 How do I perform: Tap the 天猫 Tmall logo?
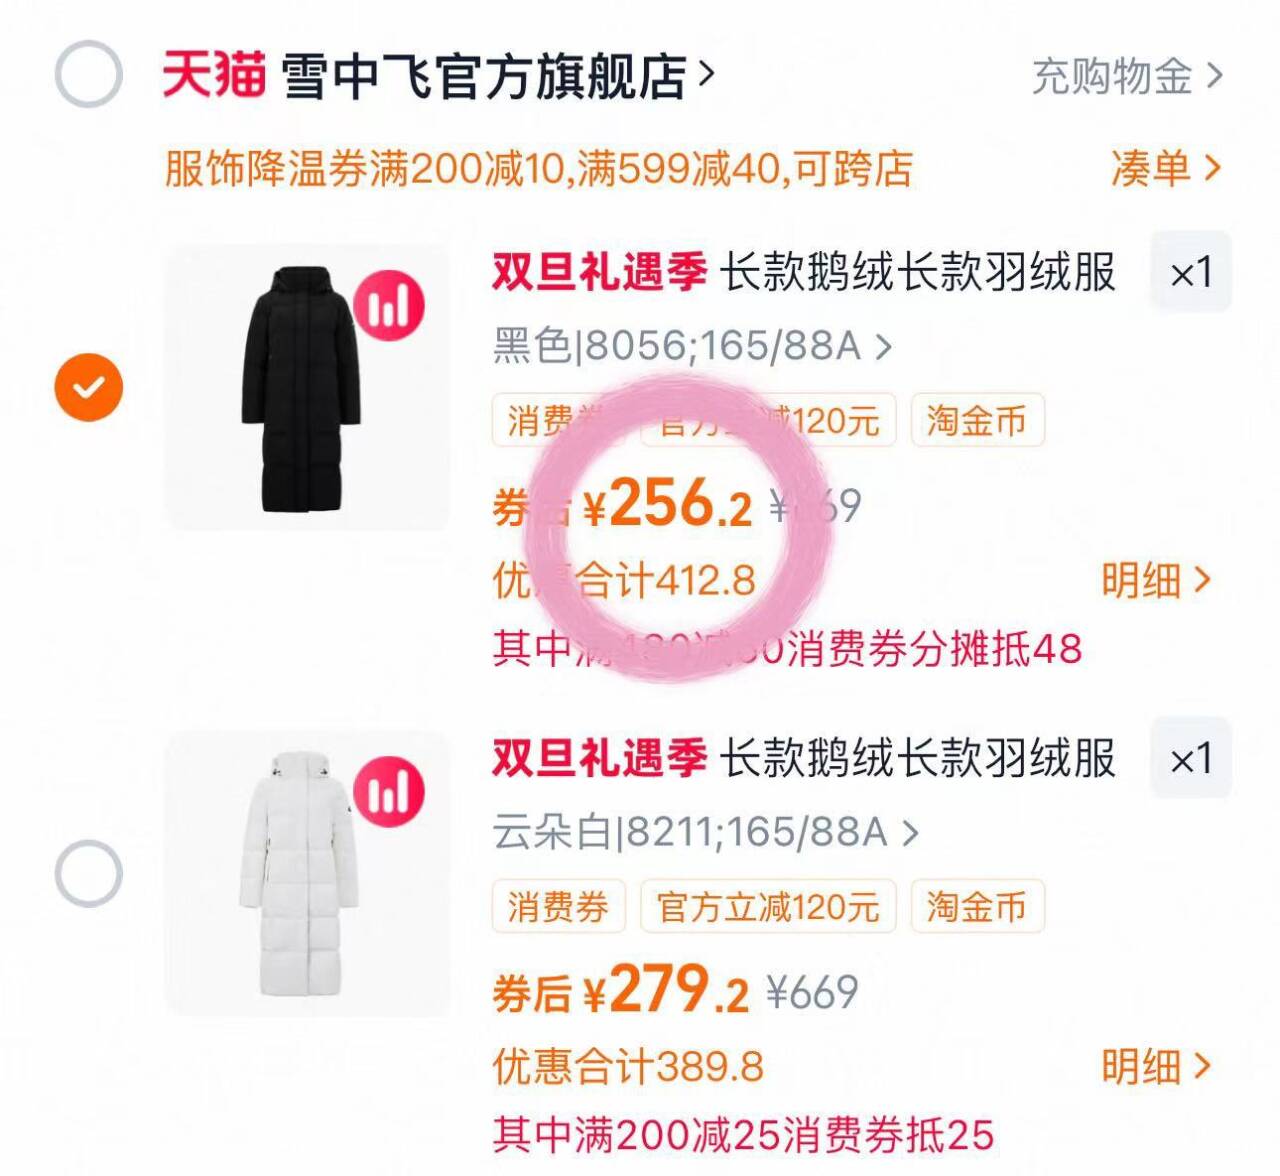(x=214, y=75)
